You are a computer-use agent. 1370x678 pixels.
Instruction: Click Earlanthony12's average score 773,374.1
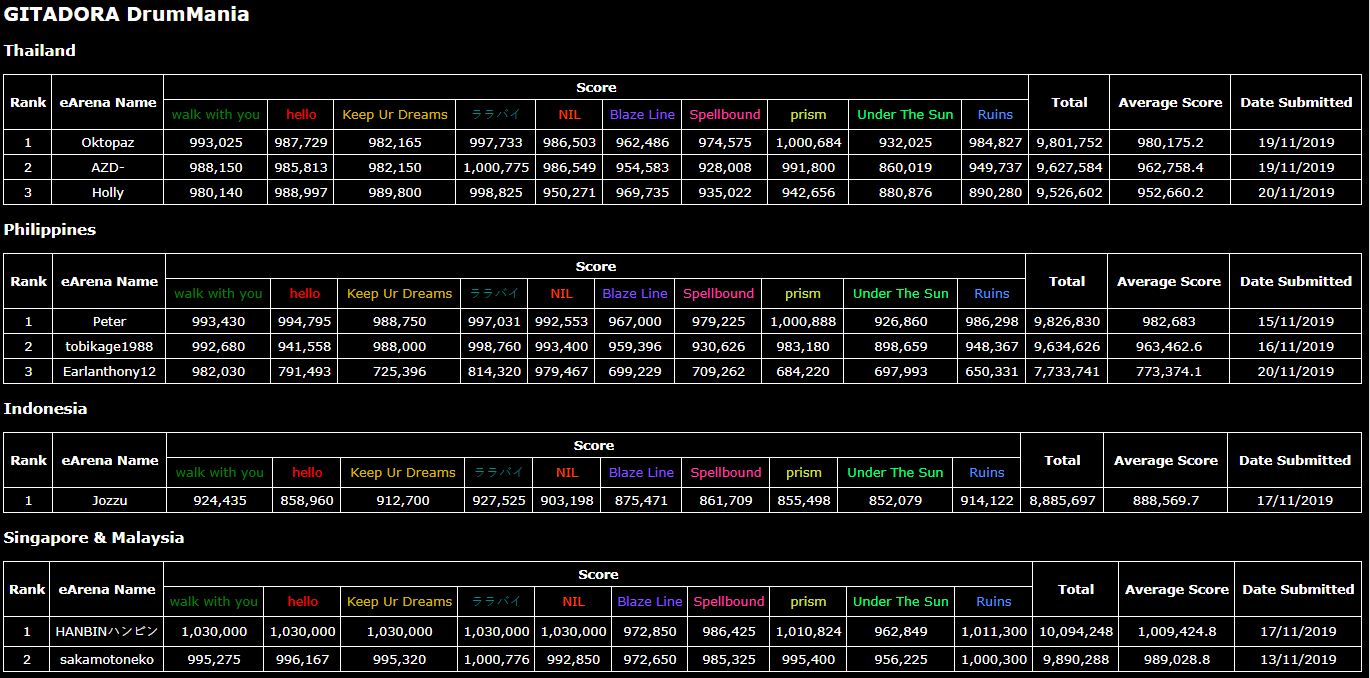point(1168,372)
